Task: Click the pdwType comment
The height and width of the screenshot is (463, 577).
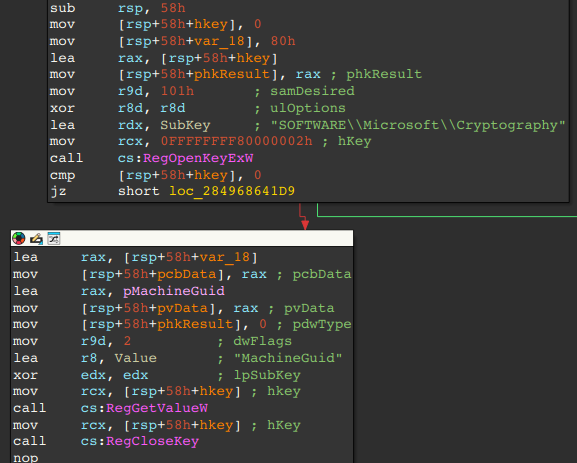Action: (x=322, y=325)
